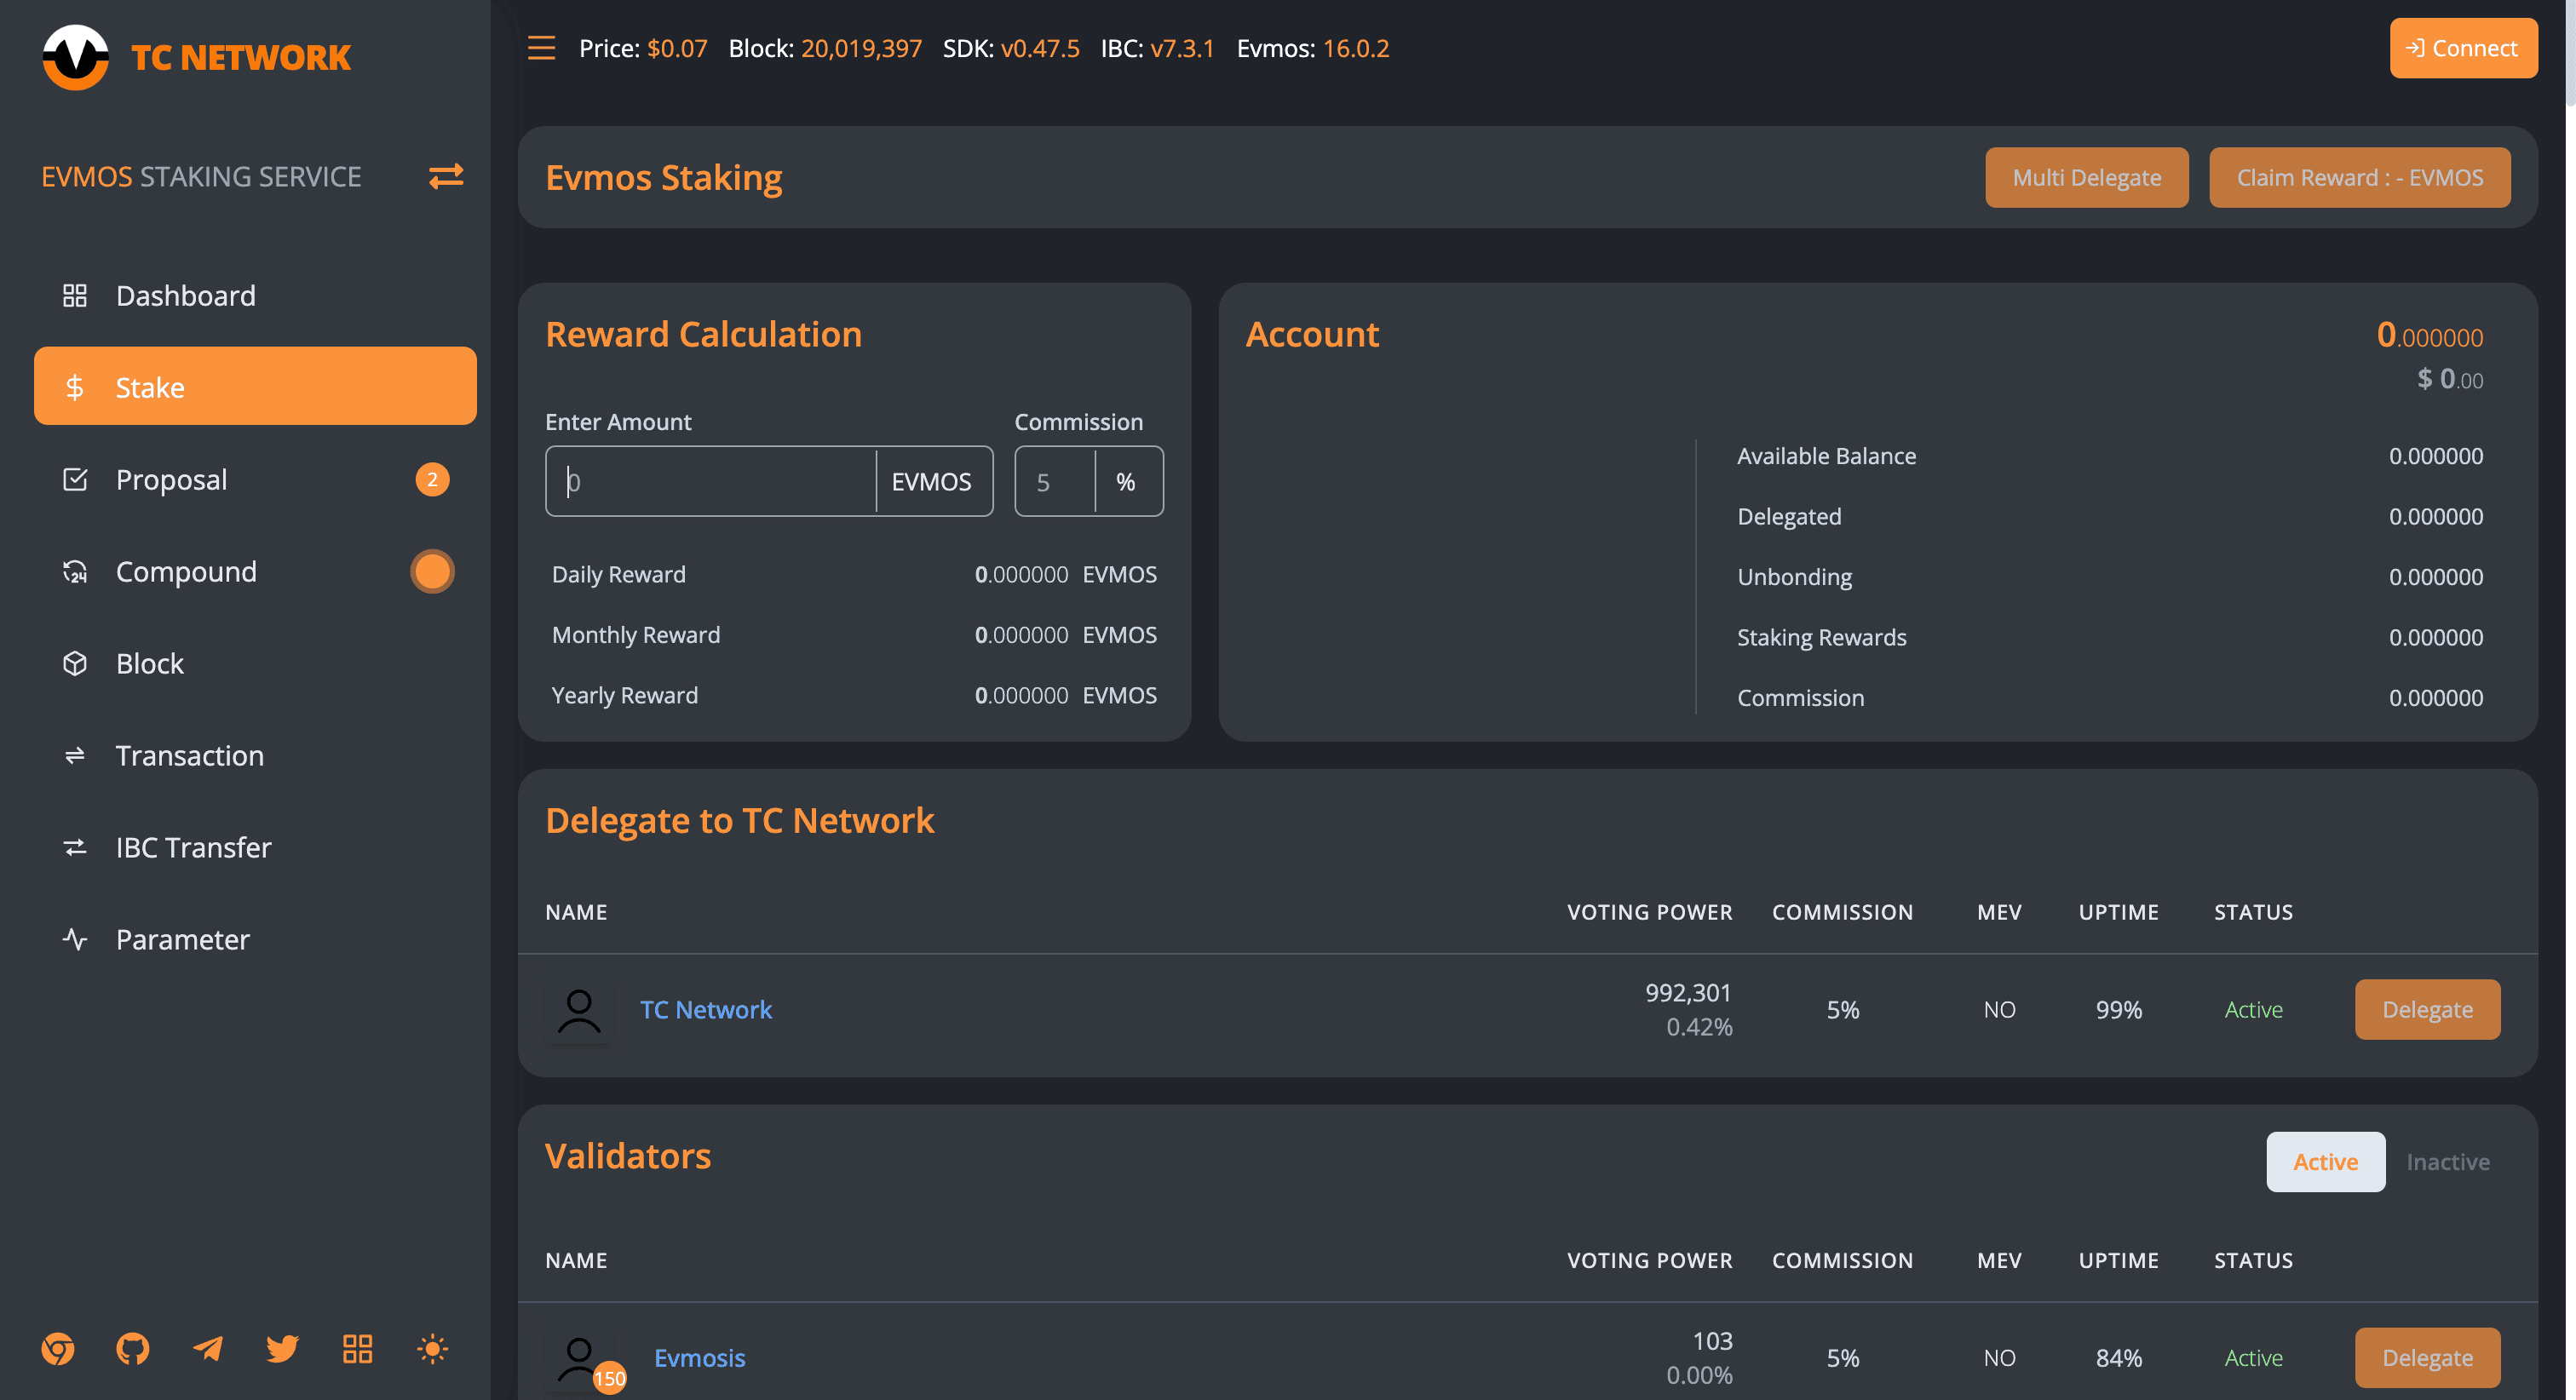Viewport: 2576px width, 1400px height.
Task: Click the Parameter pulse icon
Action: pyautogui.click(x=75, y=939)
